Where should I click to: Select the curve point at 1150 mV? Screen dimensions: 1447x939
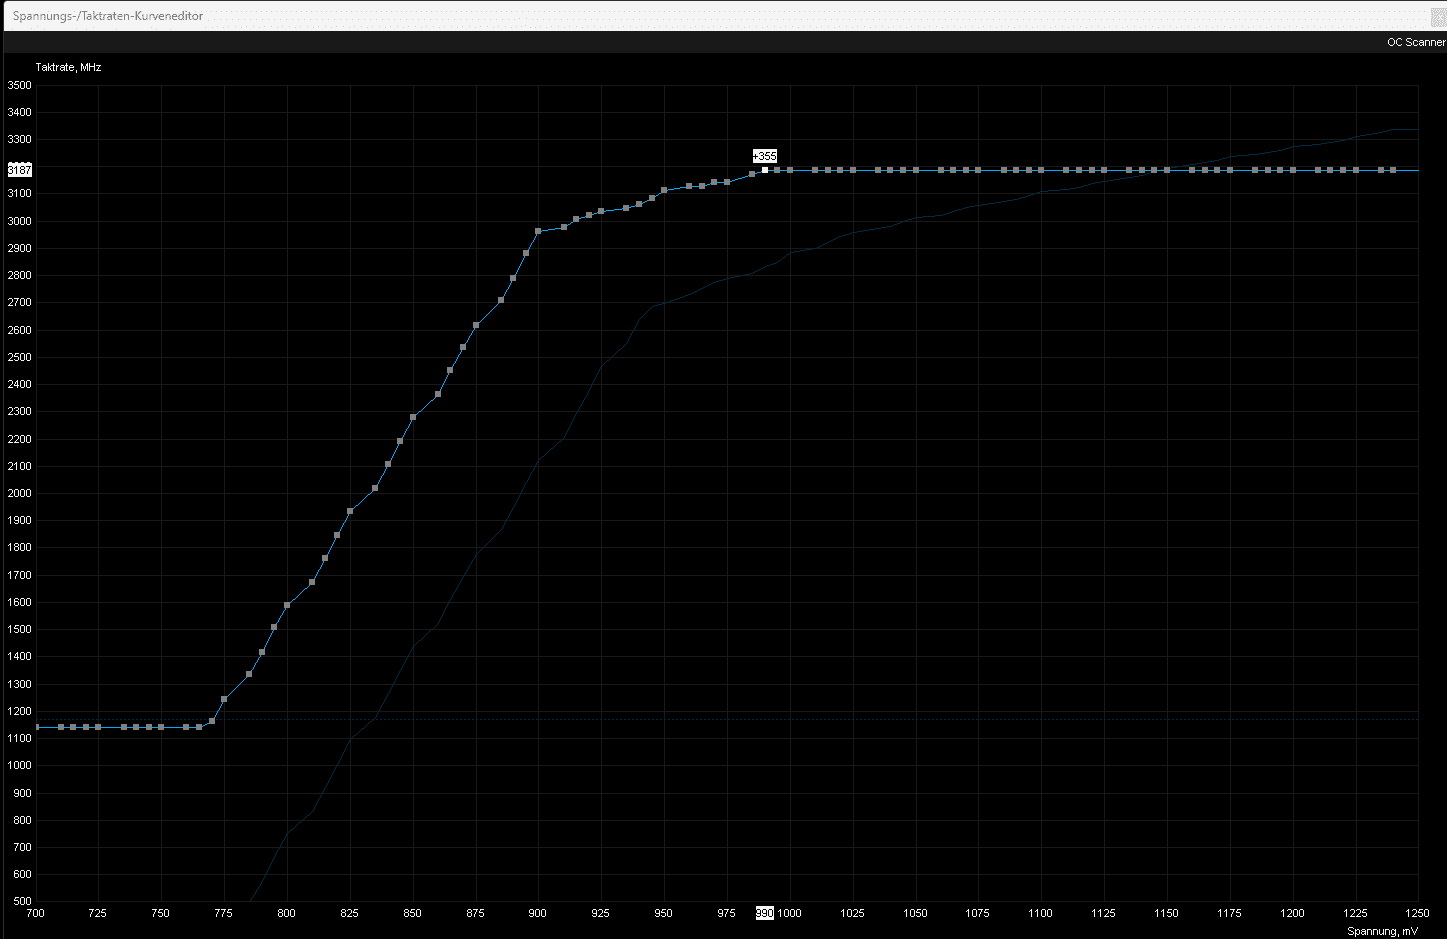[x=1167, y=170]
